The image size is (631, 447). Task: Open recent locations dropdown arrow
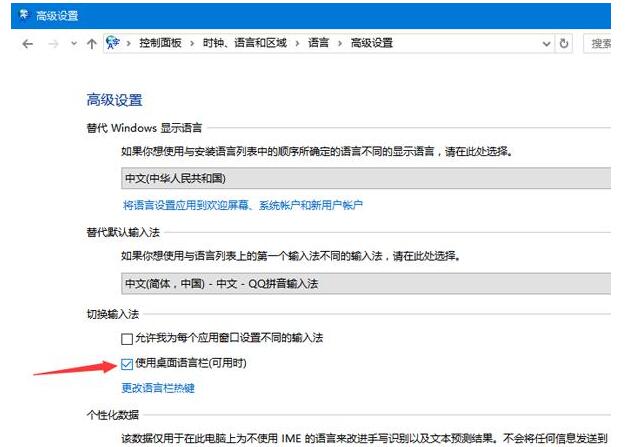point(73,43)
